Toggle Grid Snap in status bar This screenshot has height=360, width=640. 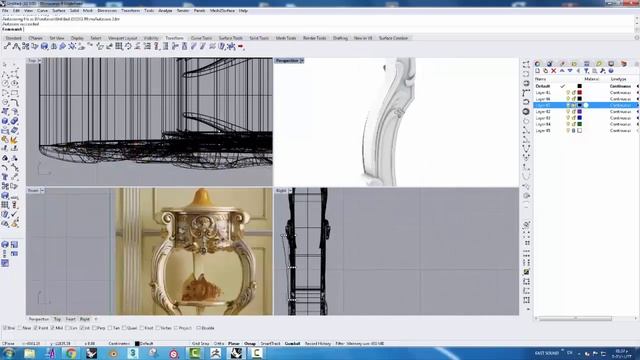(200, 344)
